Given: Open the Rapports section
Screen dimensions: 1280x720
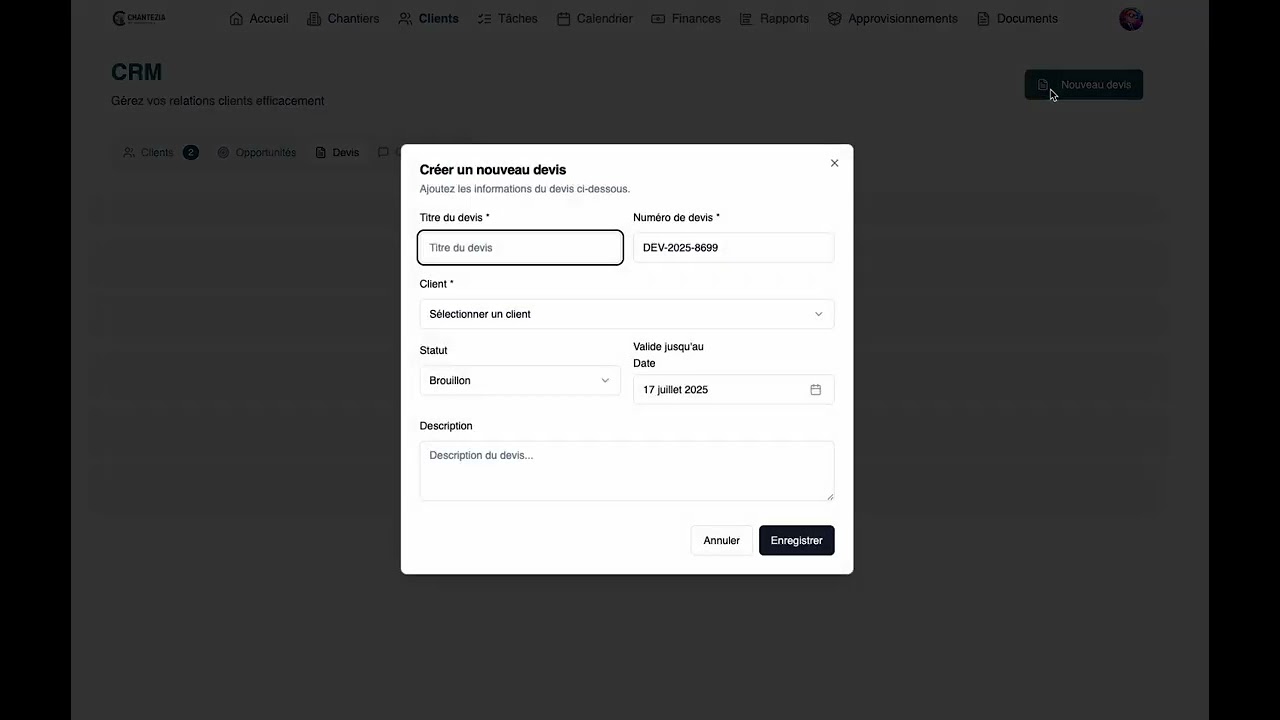Looking at the screenshot, I should tap(774, 19).
